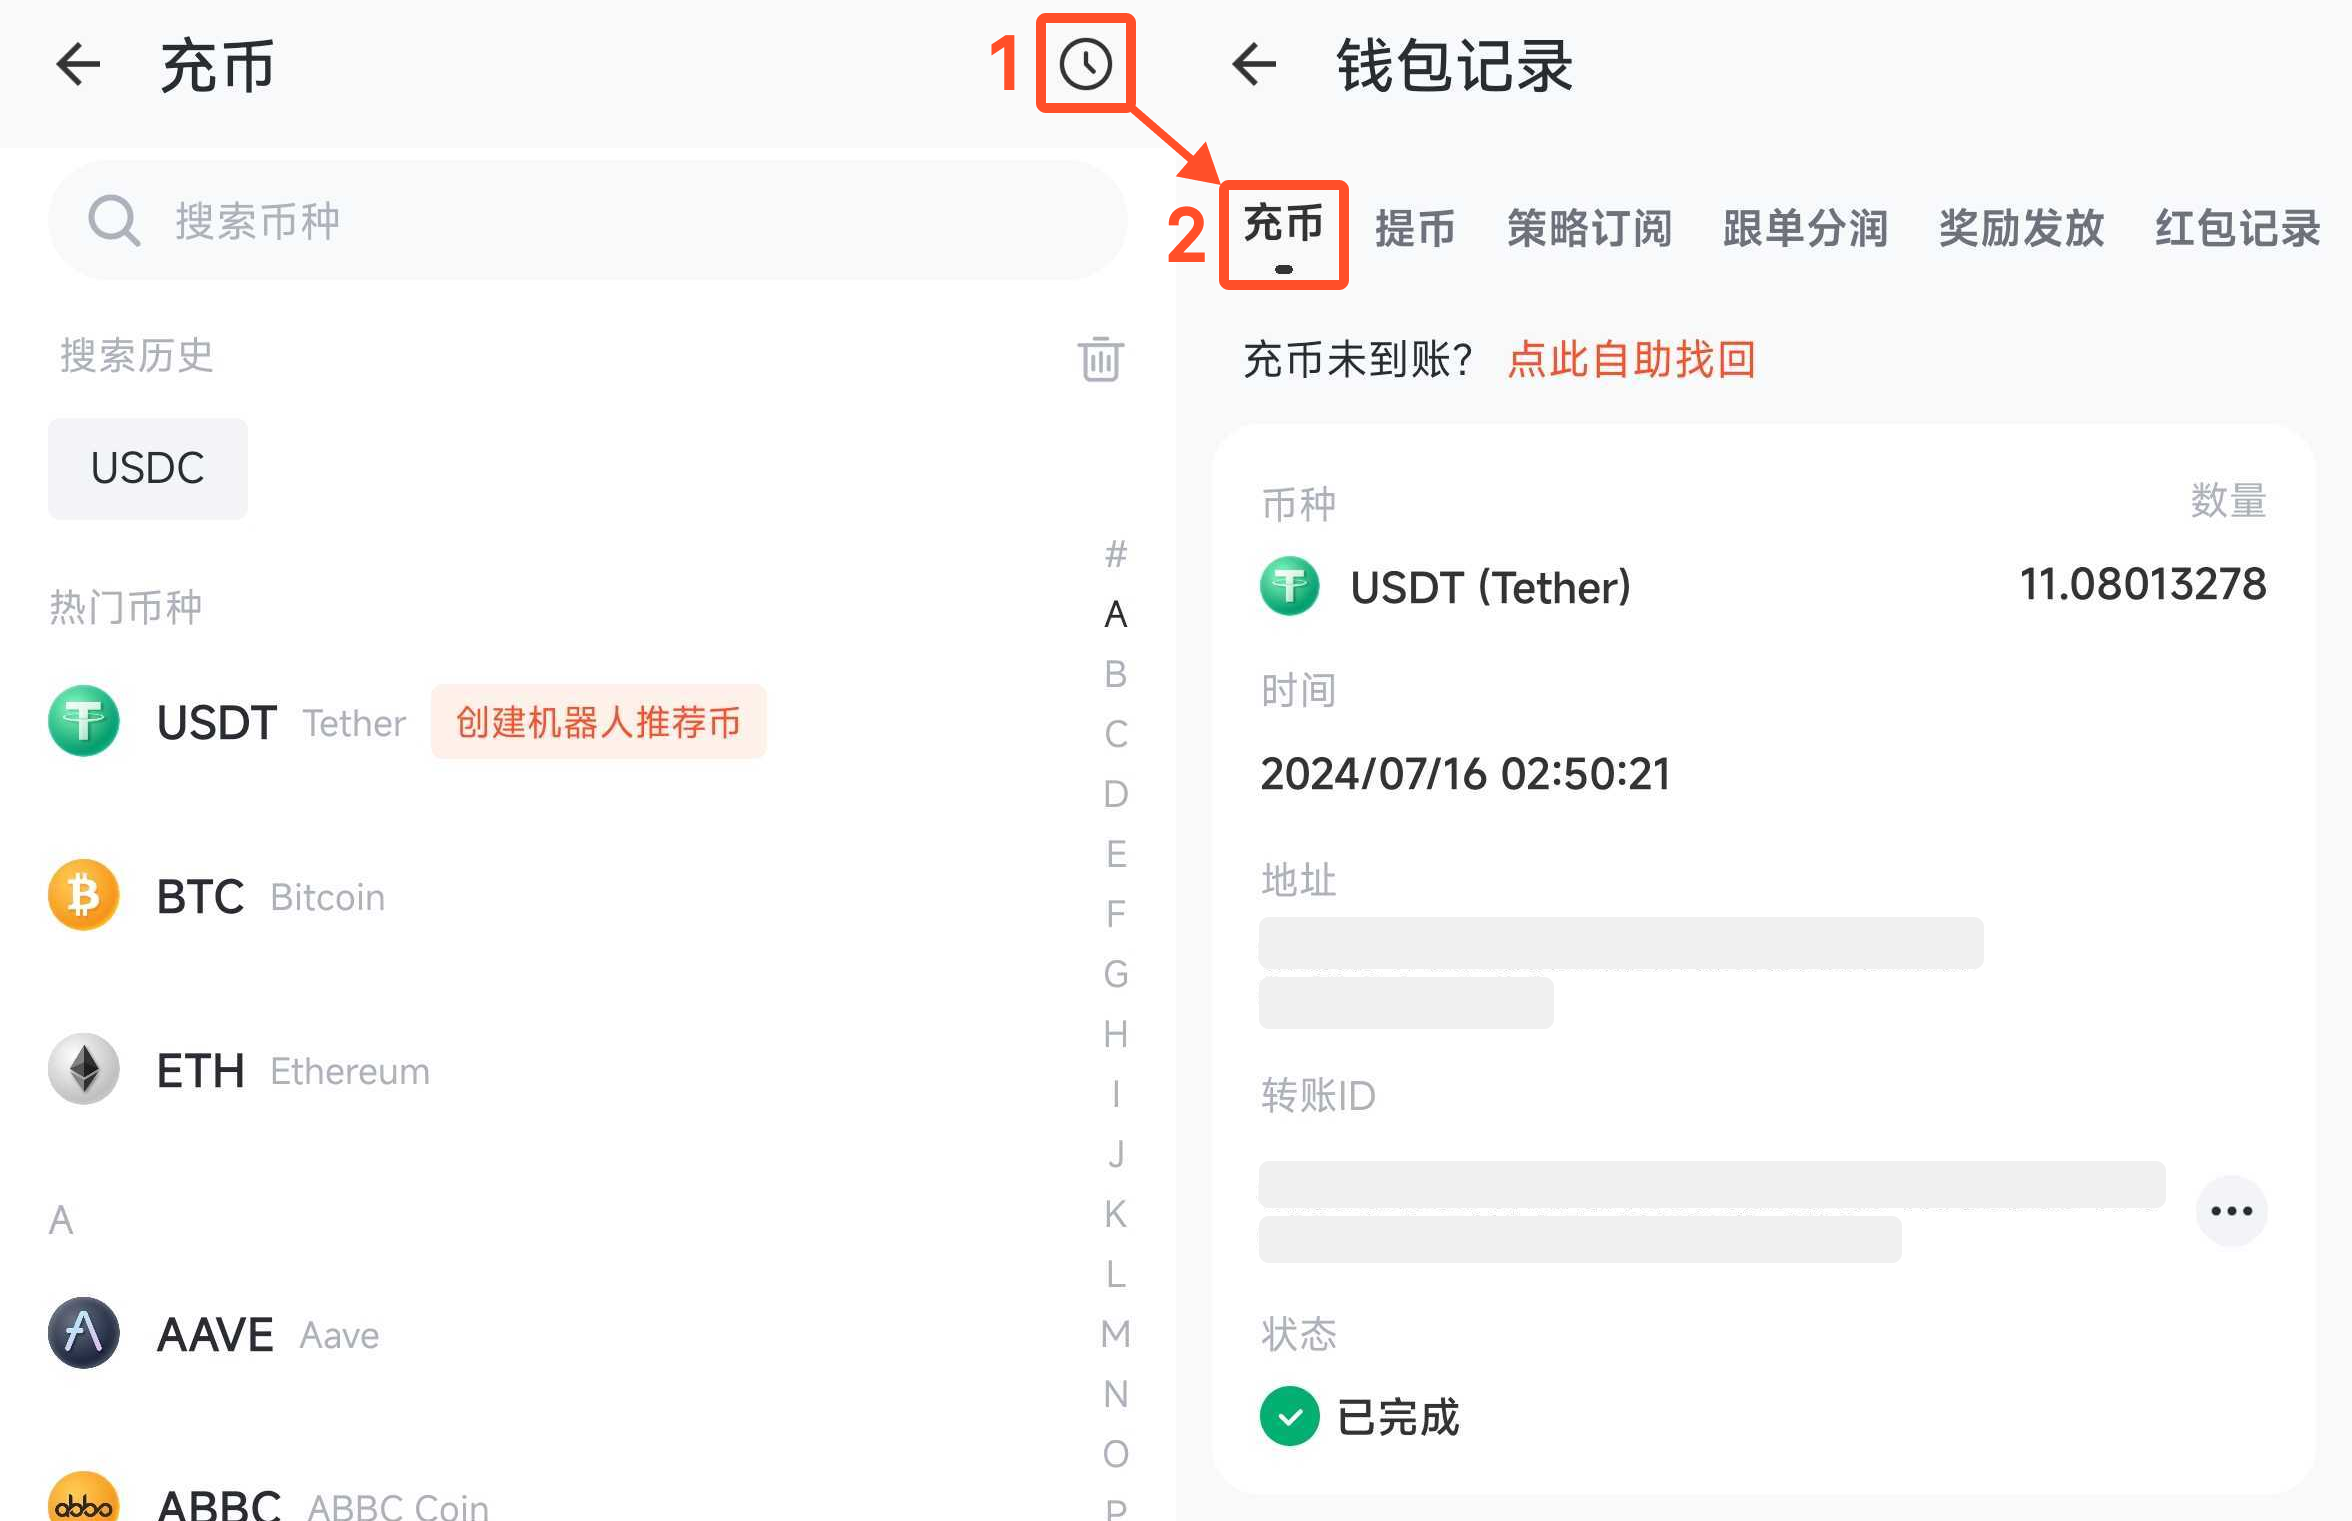Jump to letter C in the index
This screenshot has width=2352, height=1521.
[x=1116, y=733]
